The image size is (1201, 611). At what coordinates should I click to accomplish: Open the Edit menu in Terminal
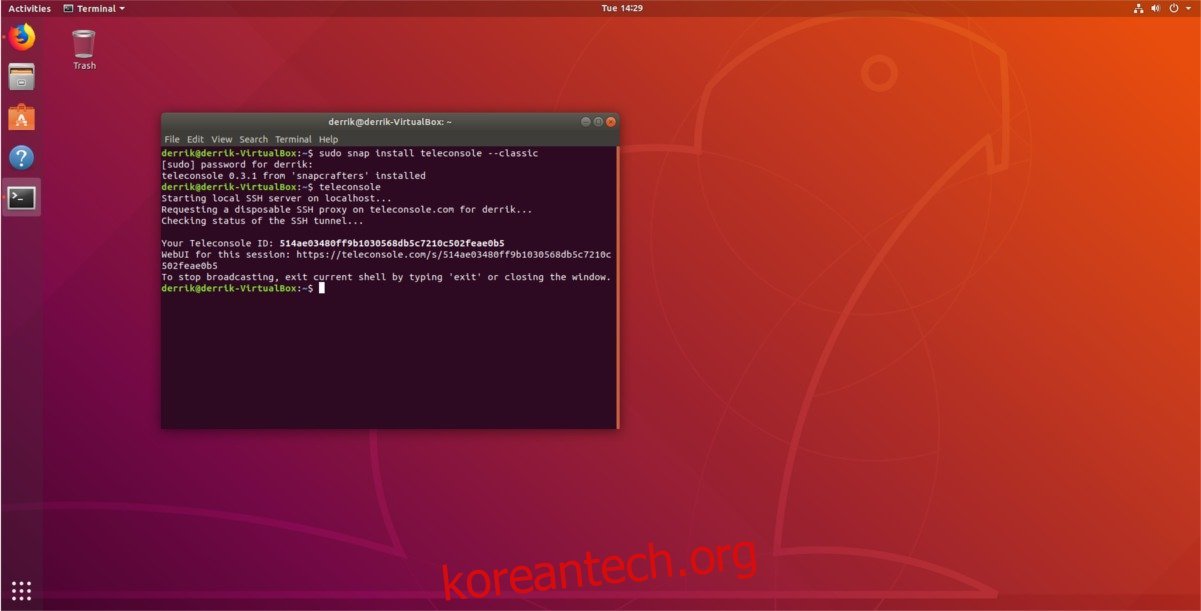pos(194,139)
